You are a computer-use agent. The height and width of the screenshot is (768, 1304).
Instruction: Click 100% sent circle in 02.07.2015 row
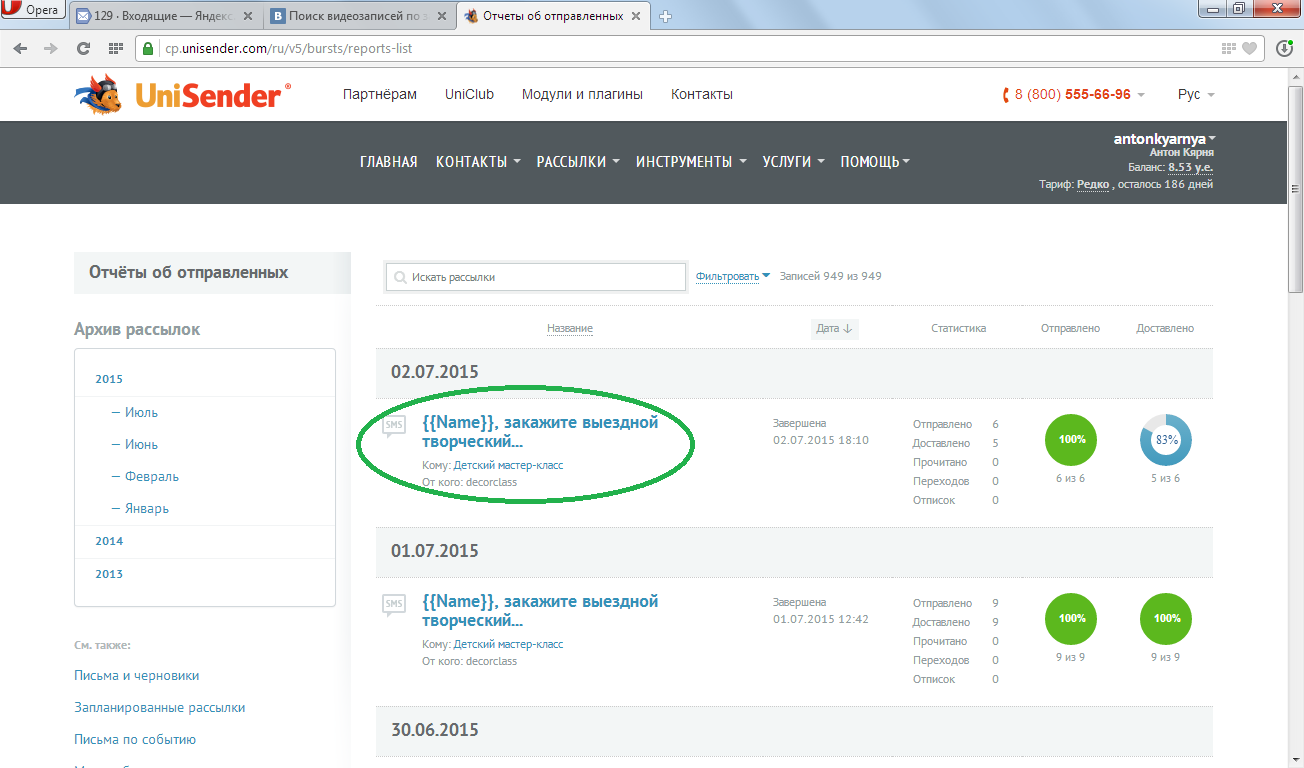click(x=1071, y=439)
